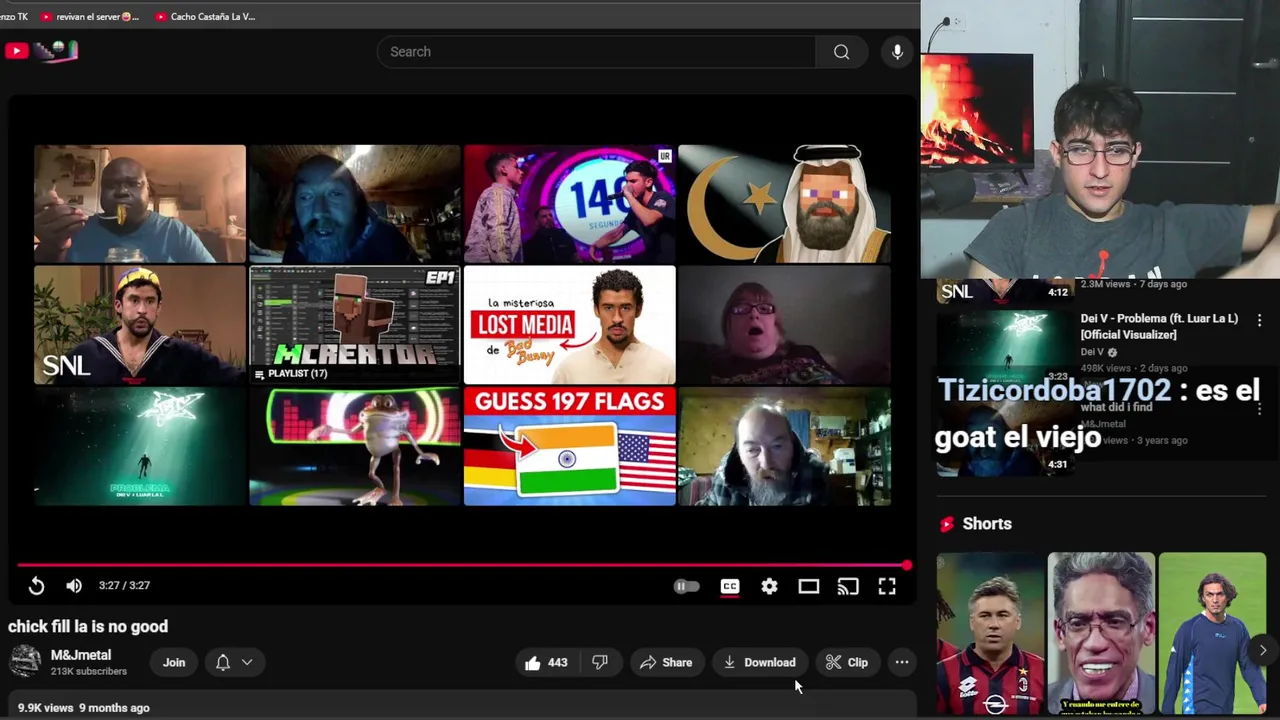Image resolution: width=1280 pixels, height=720 pixels.
Task: Click the cast to TV icon
Action: pos(848,587)
